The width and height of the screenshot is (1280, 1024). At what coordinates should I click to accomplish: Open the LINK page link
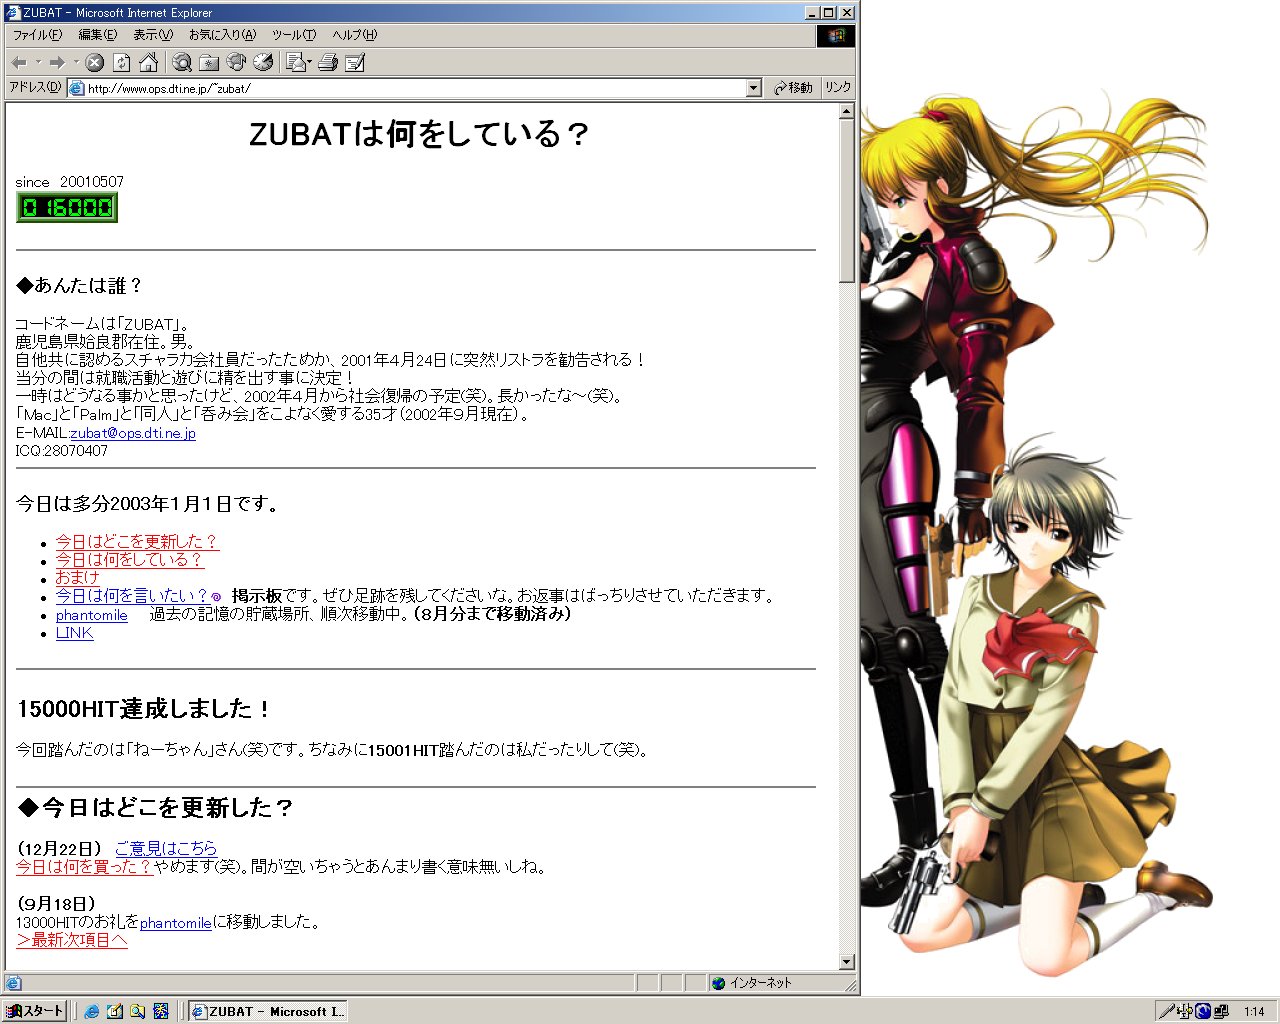pyautogui.click(x=75, y=633)
